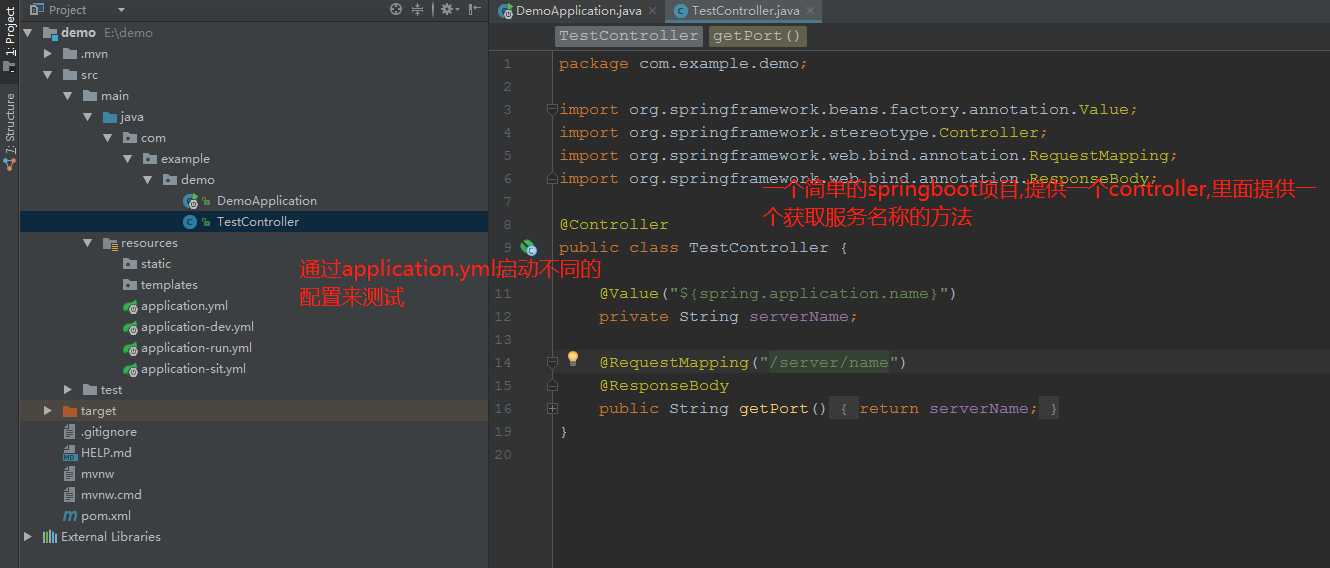1330x568 pixels.
Task: Click the getPort() breadcrumb
Action: (x=758, y=36)
